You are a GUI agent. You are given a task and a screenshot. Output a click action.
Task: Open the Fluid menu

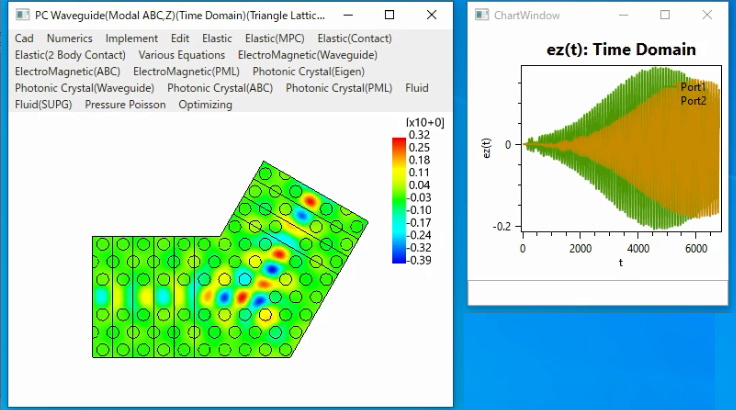point(417,88)
